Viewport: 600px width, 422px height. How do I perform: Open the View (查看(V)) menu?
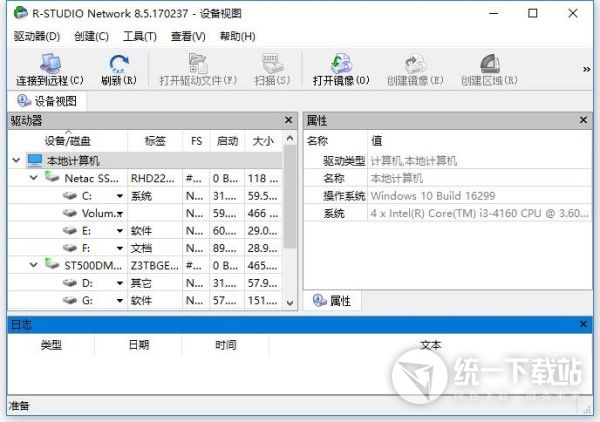pyautogui.click(x=188, y=36)
